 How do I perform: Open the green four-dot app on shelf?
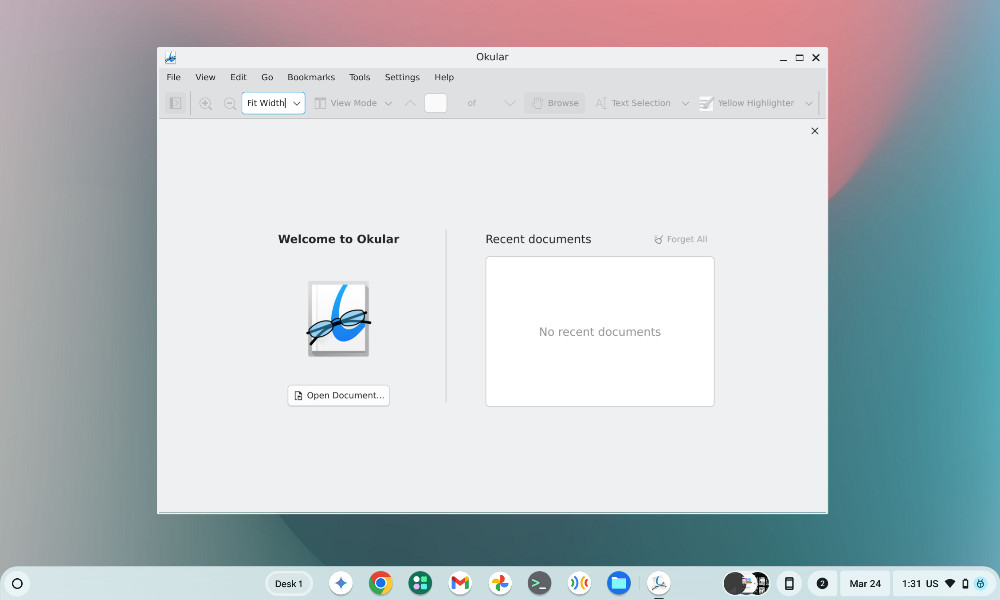point(420,583)
